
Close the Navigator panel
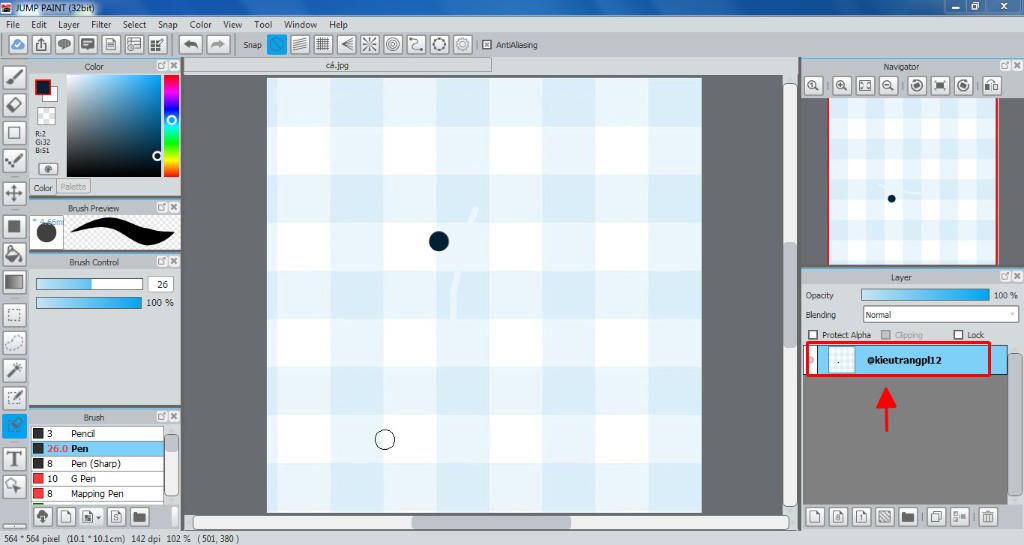(x=1016, y=66)
